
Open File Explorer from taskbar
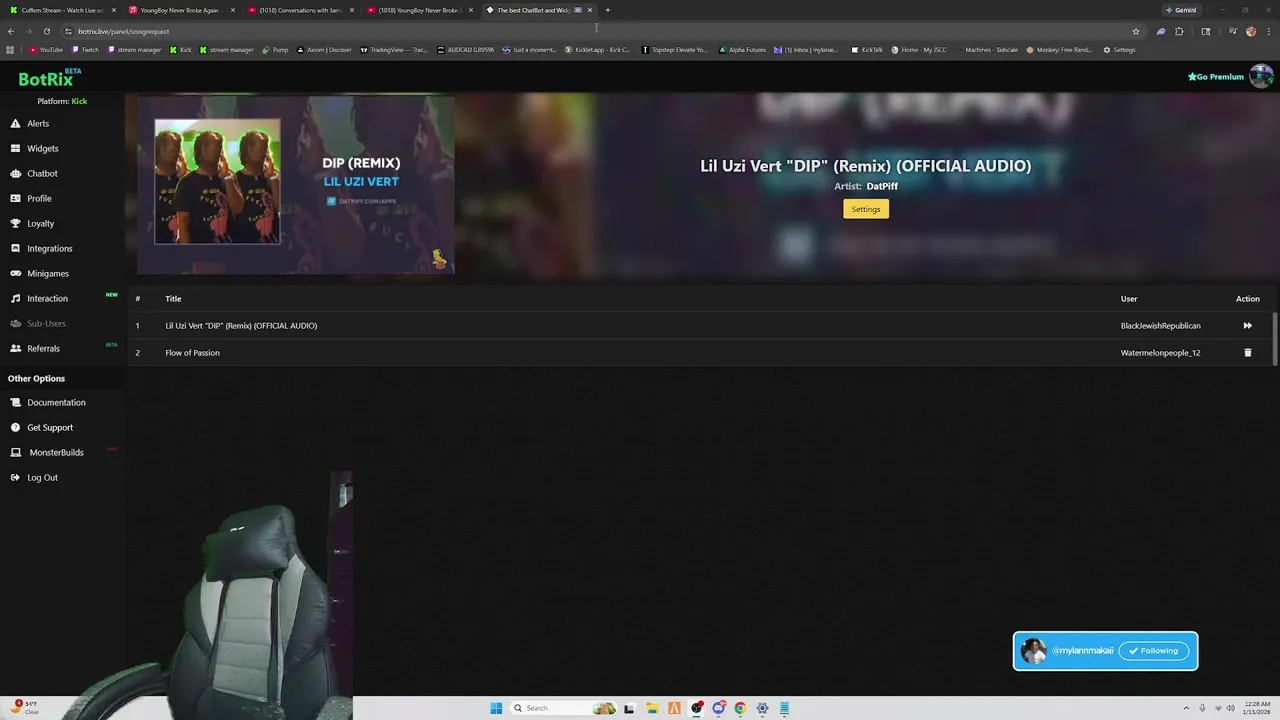tap(651, 708)
